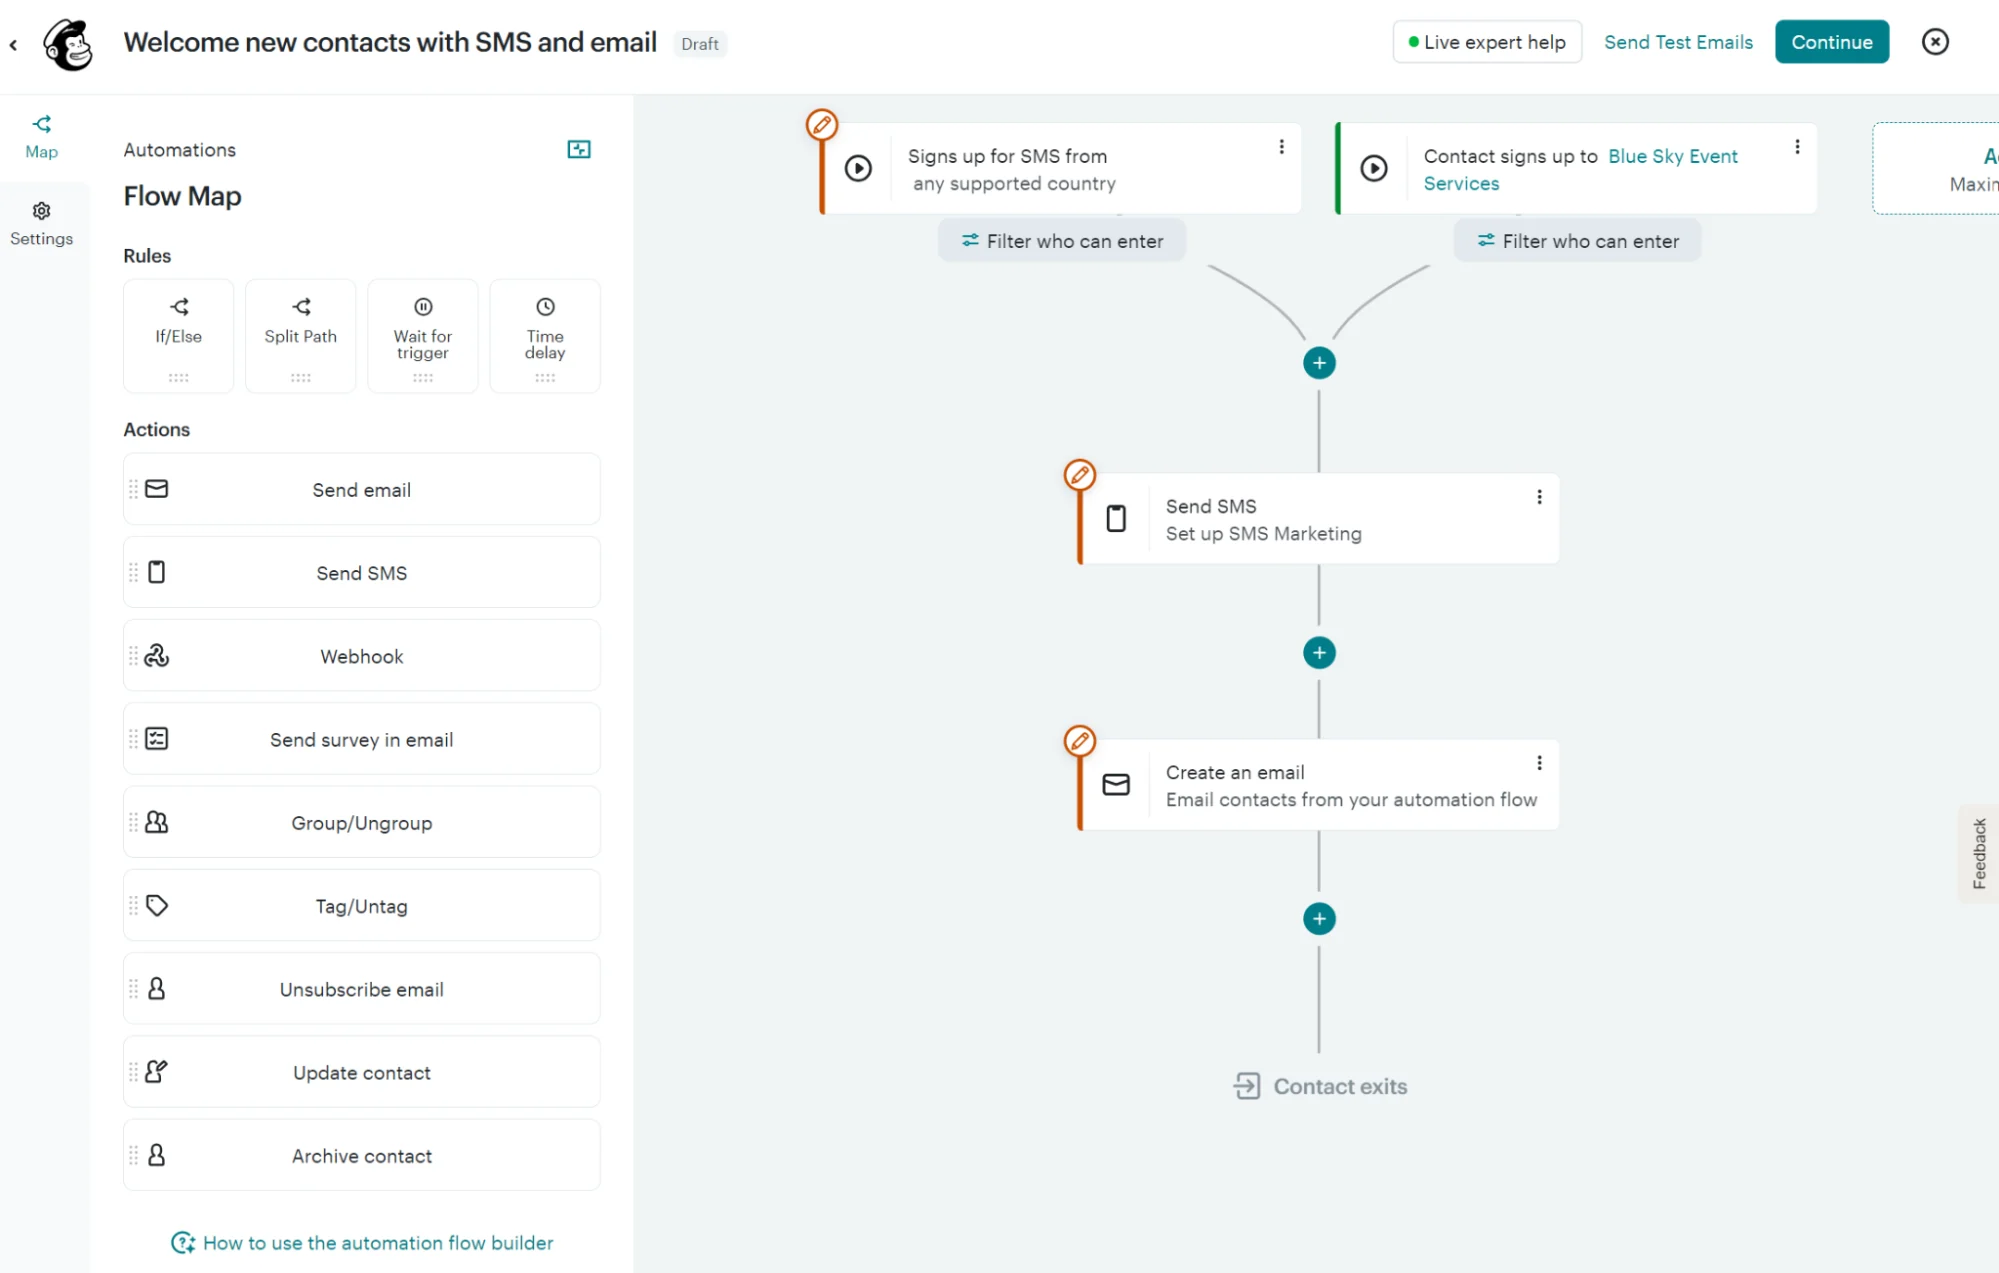Click Filter who can enter under SMS trigger

(1062, 241)
